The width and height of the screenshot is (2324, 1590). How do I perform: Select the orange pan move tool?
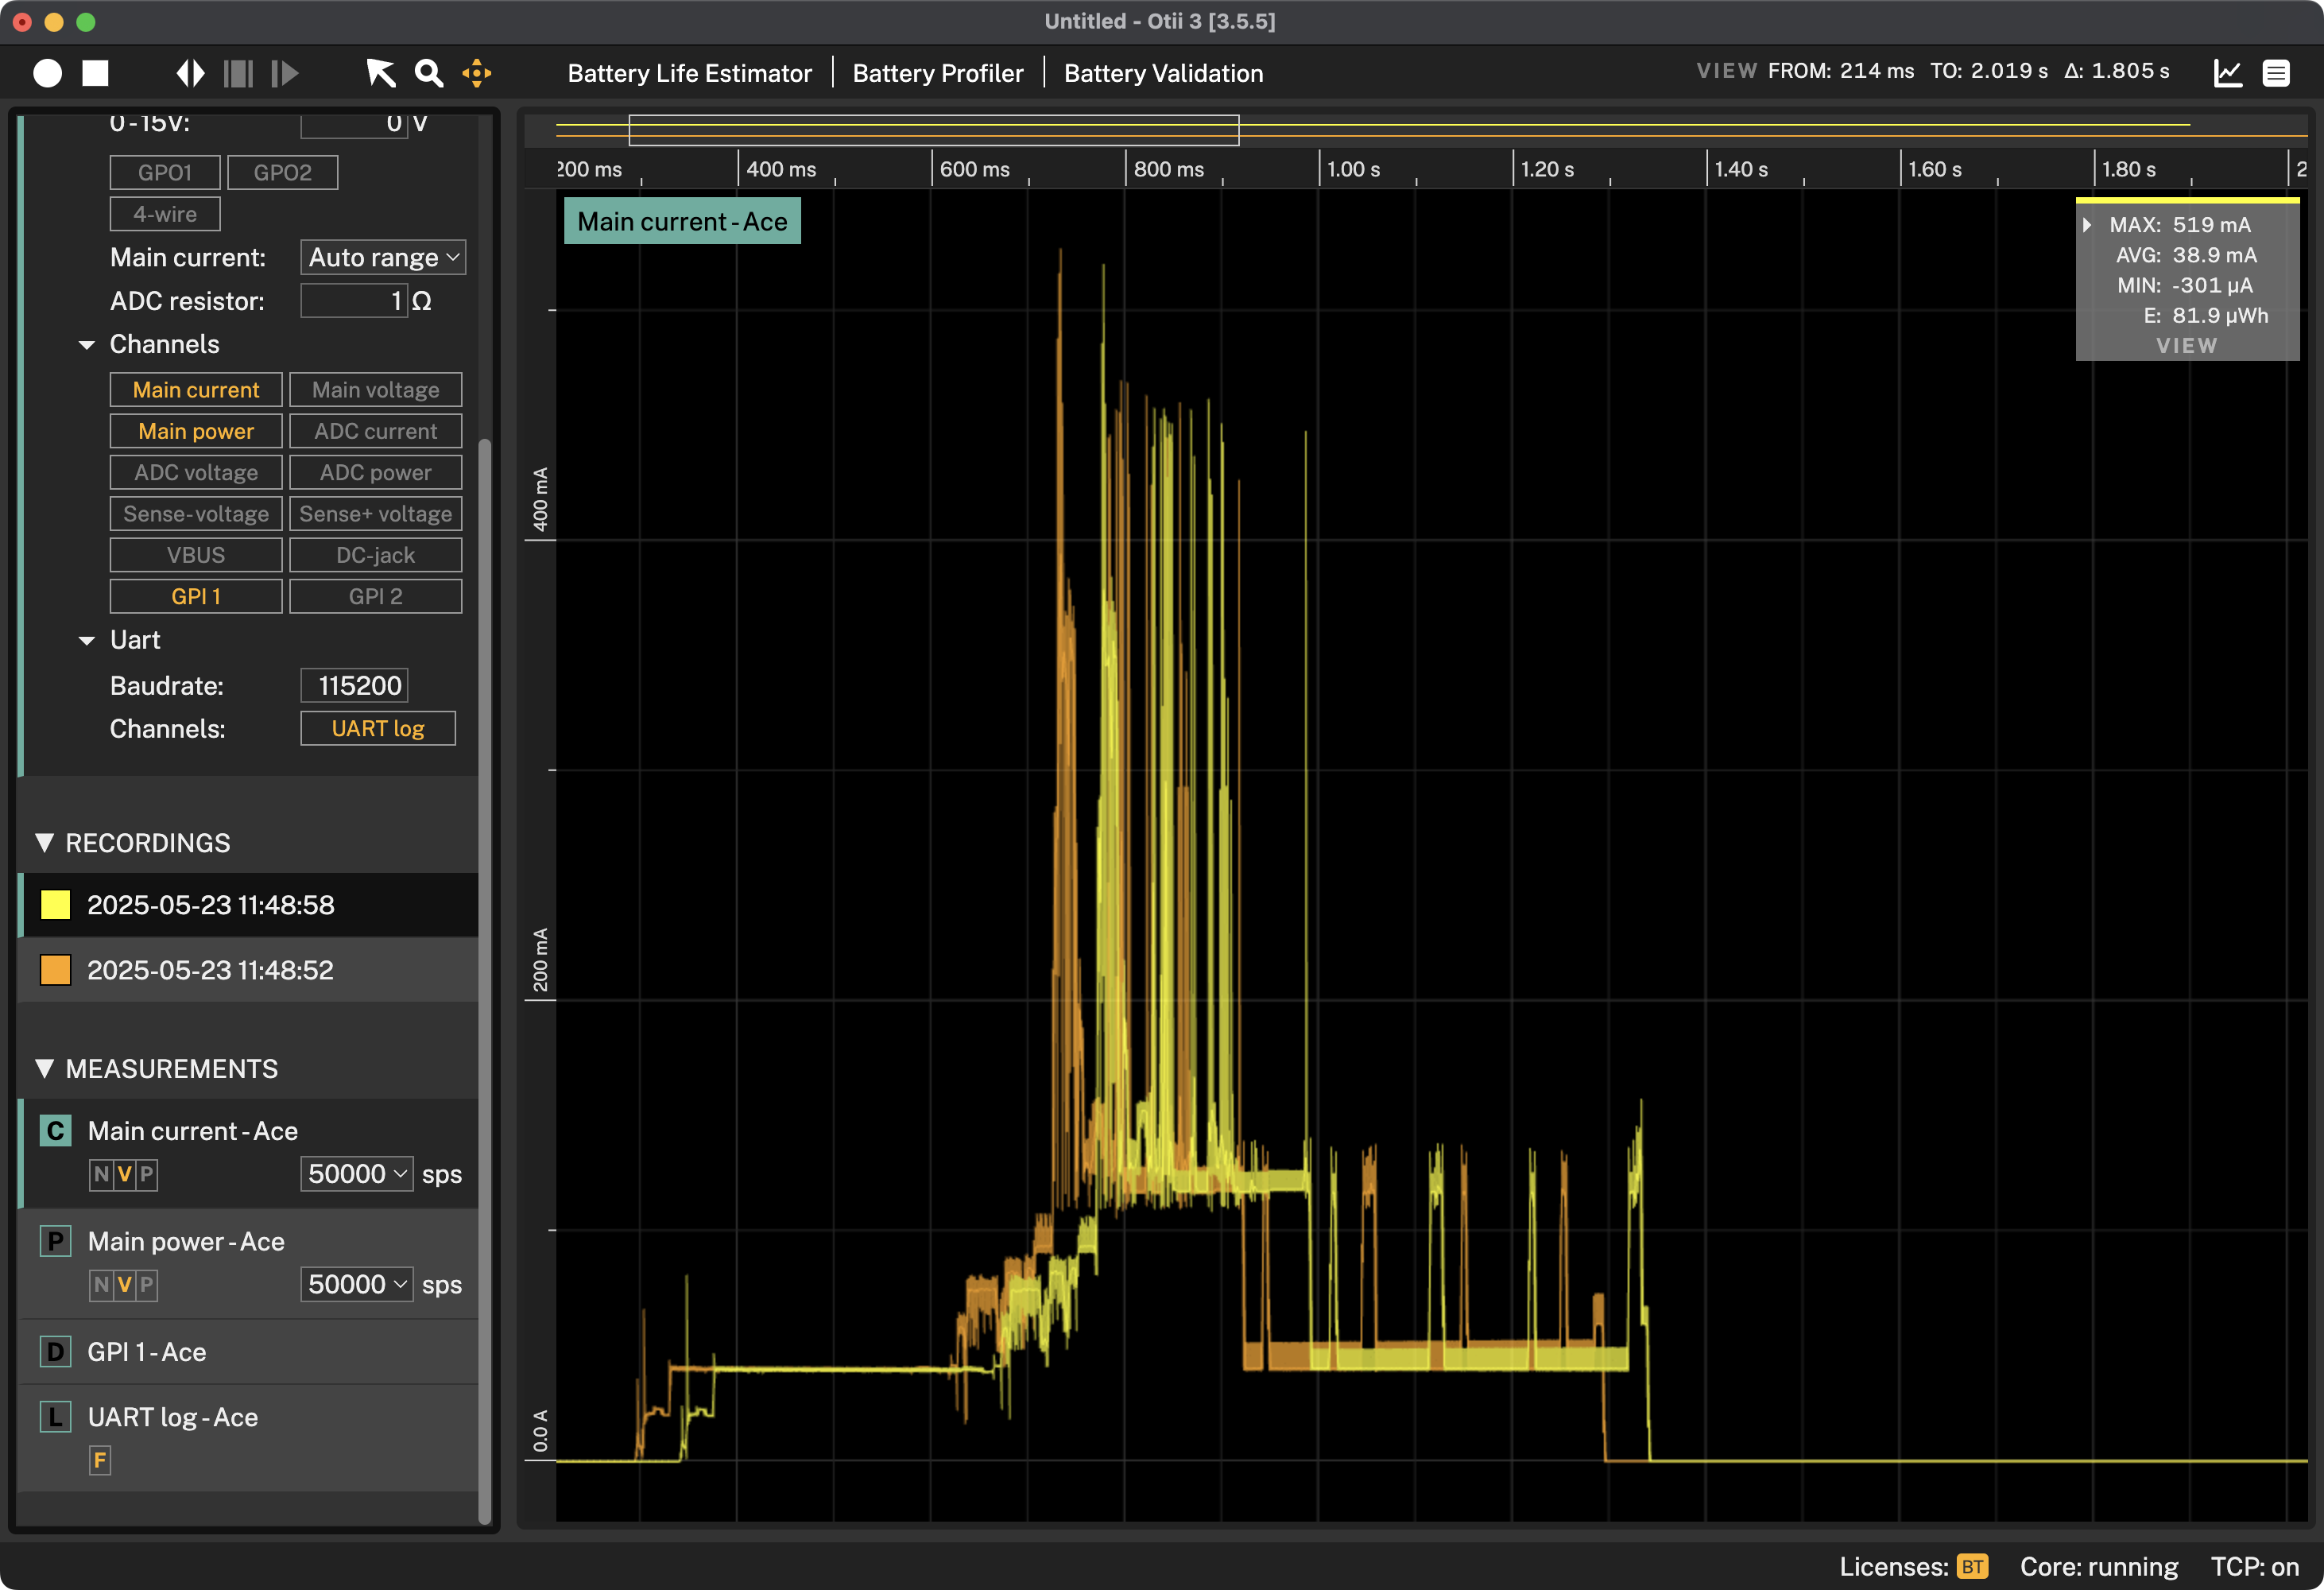pos(477,73)
